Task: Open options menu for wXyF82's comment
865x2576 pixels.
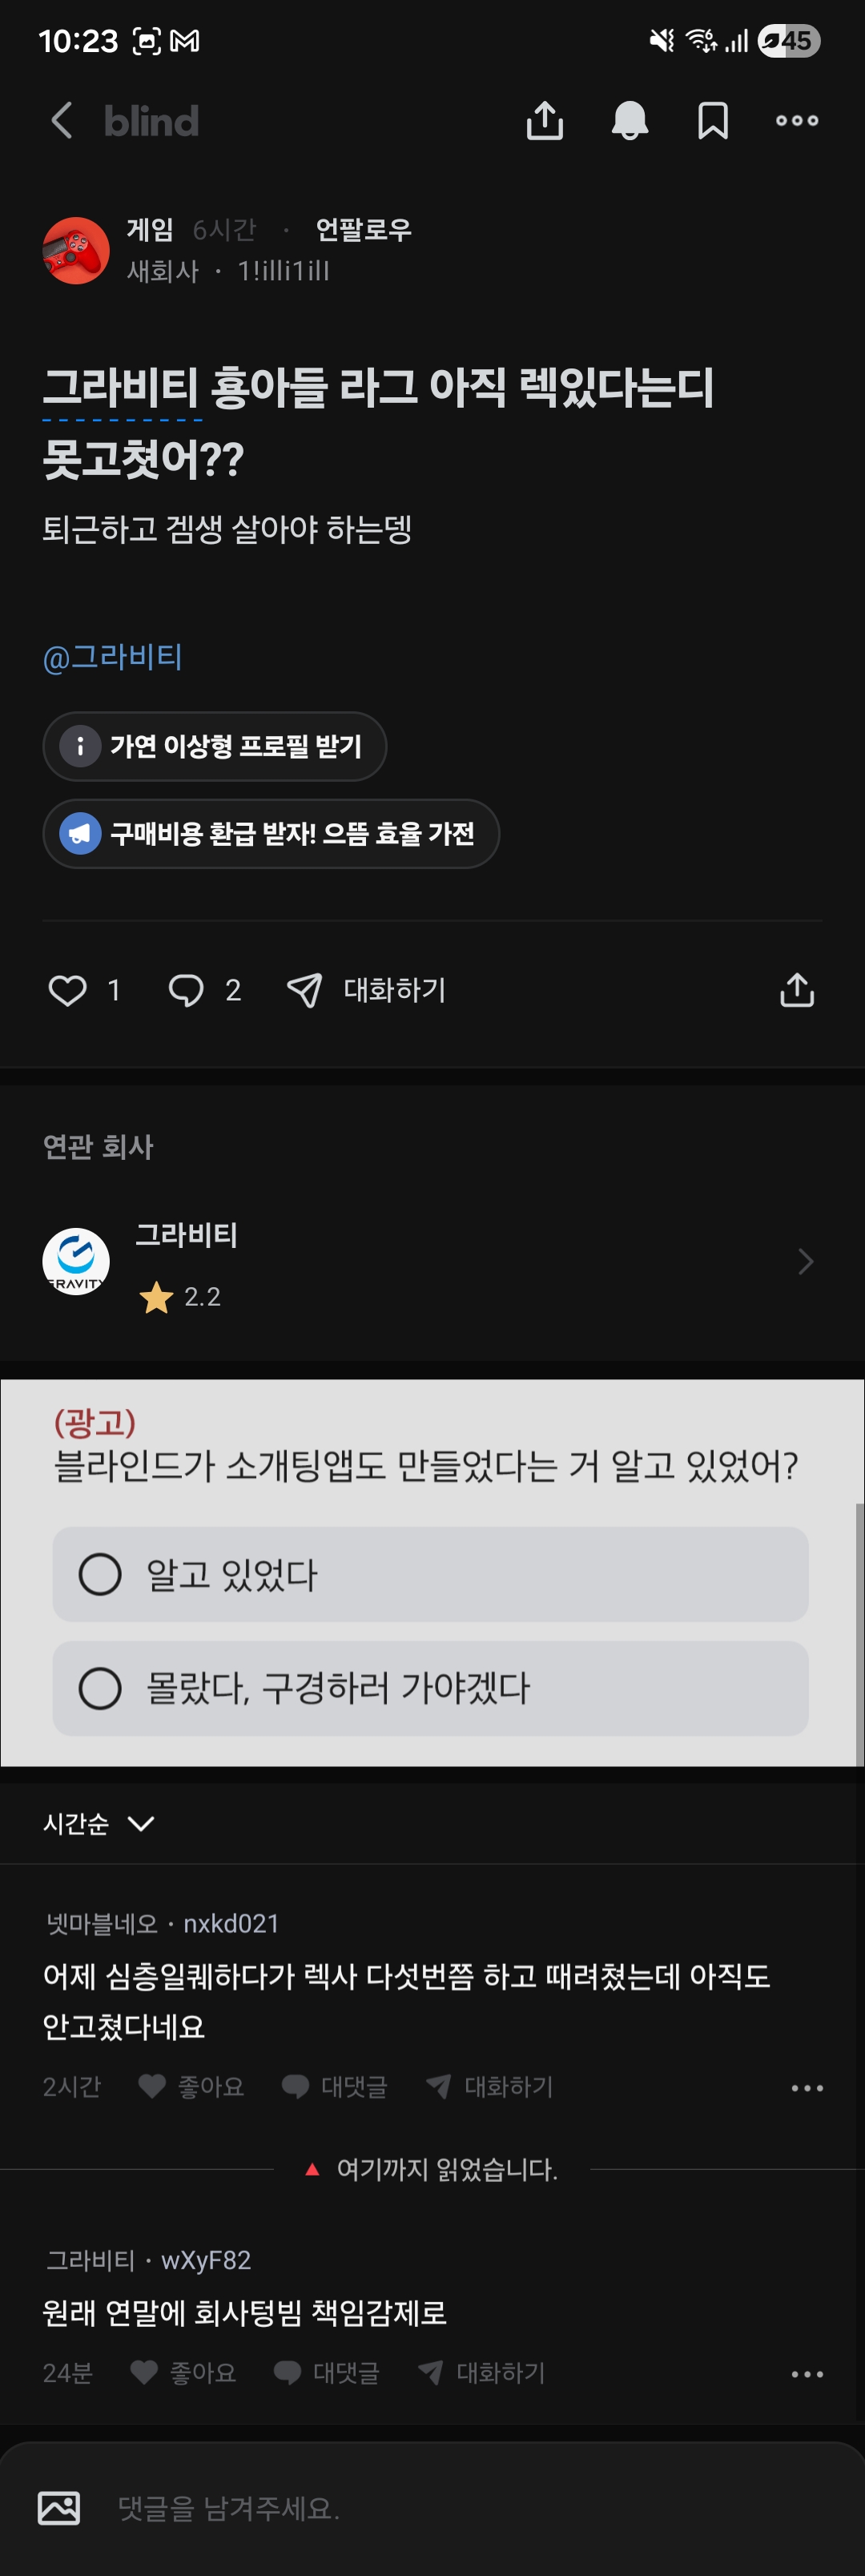Action: click(x=806, y=2373)
